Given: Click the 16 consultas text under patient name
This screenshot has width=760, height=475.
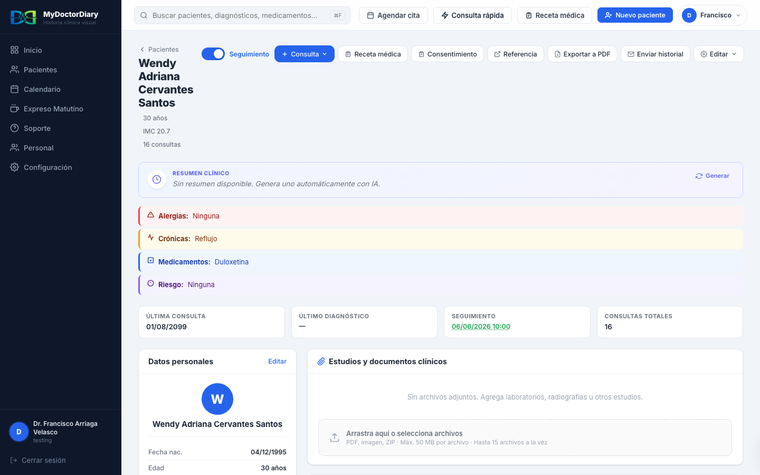Looking at the screenshot, I should tap(161, 144).
